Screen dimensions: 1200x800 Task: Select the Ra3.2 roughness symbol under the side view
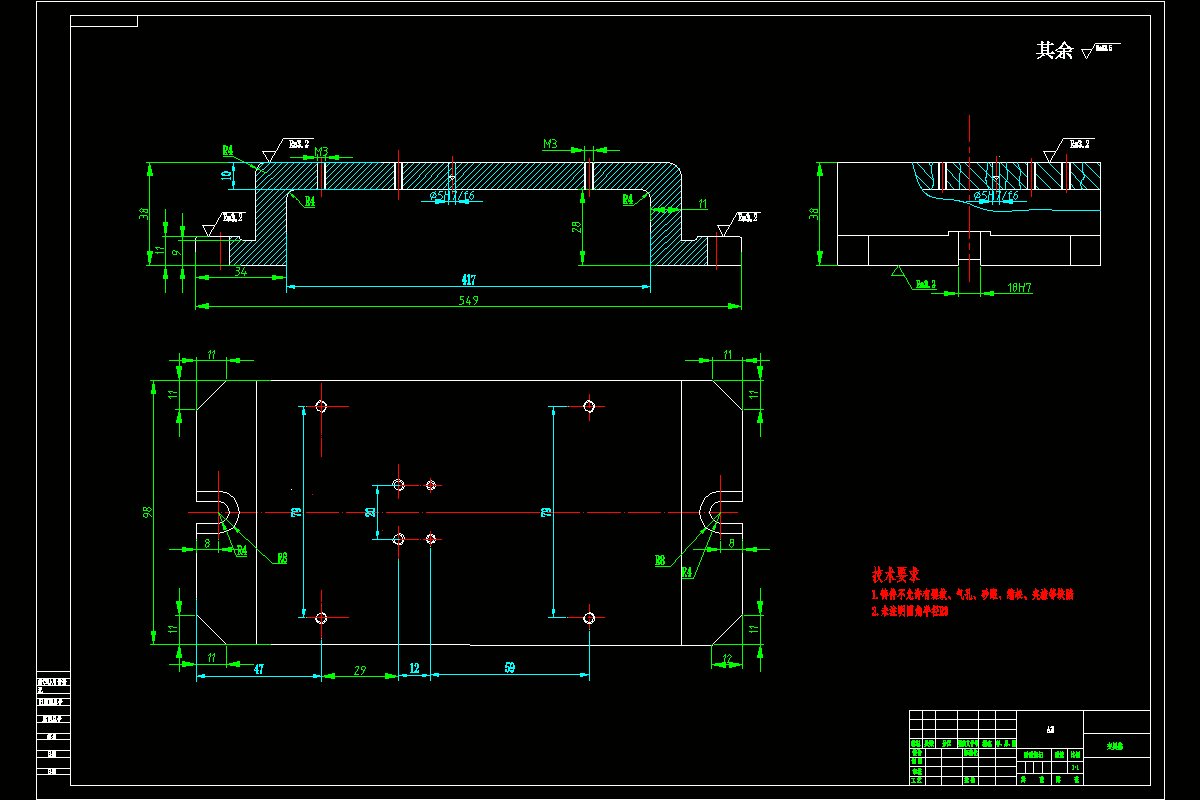[913, 277]
